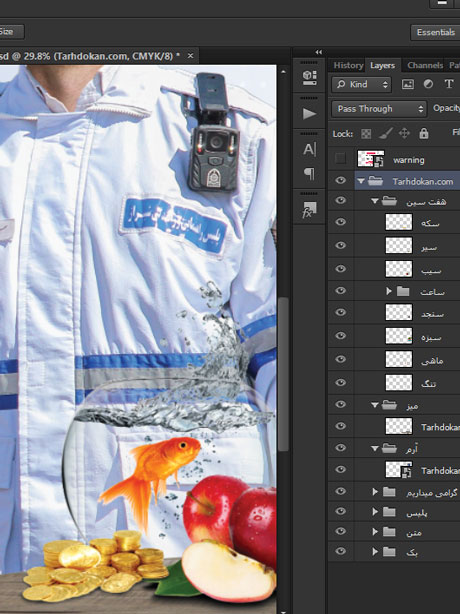Image resolution: width=460 pixels, height=614 pixels.
Task: Open the 3D panel icon
Action: tap(309, 77)
